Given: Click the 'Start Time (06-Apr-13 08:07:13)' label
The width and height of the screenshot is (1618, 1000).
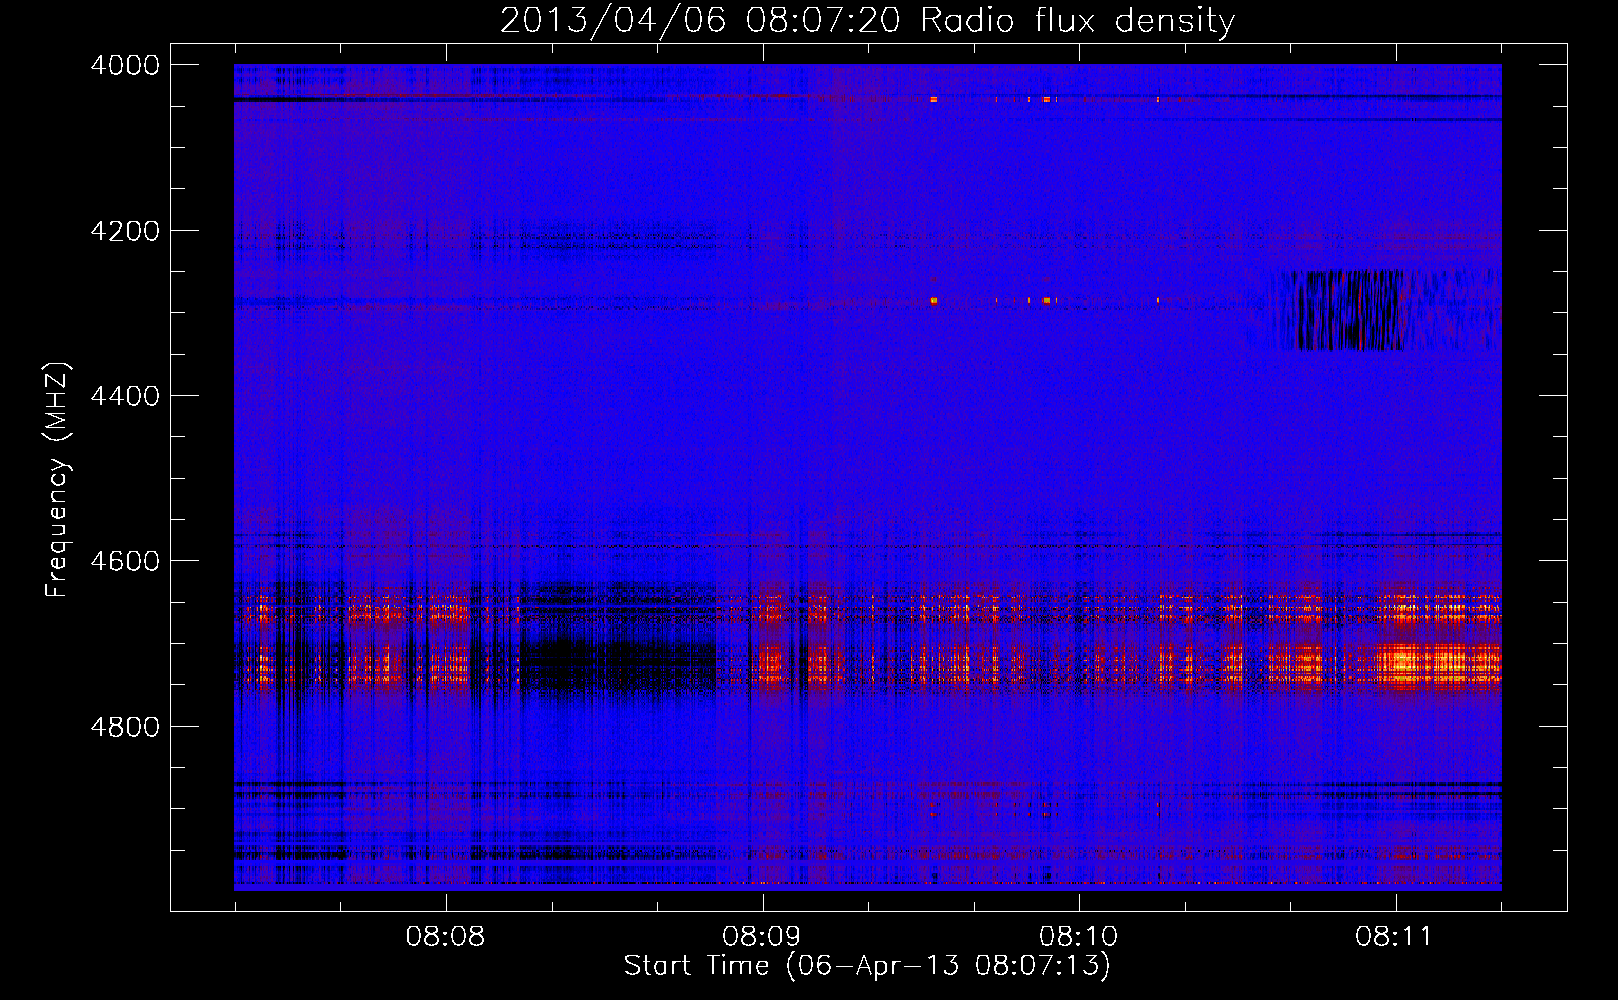Looking at the screenshot, I should point(867,966).
